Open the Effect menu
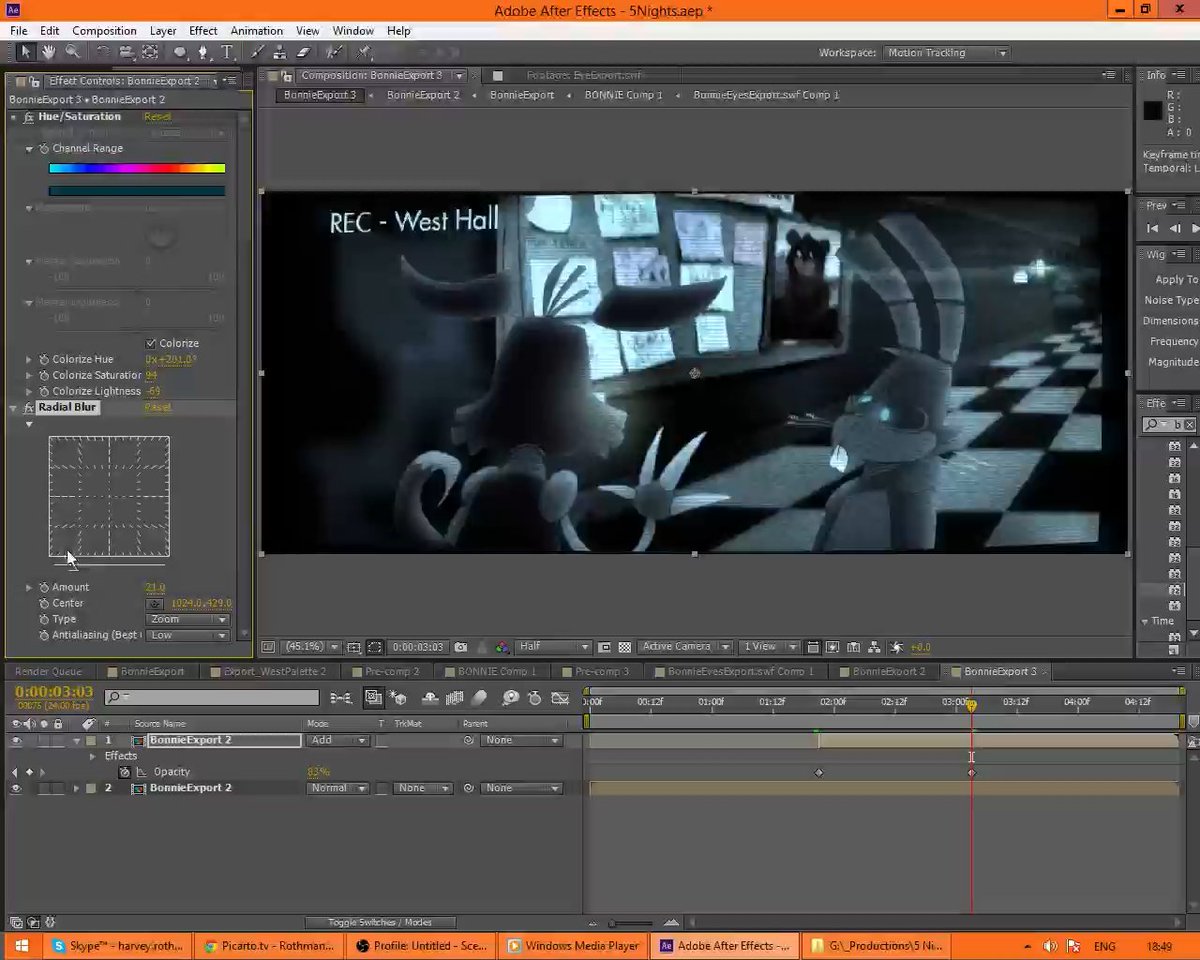The image size is (1200, 960). click(203, 31)
